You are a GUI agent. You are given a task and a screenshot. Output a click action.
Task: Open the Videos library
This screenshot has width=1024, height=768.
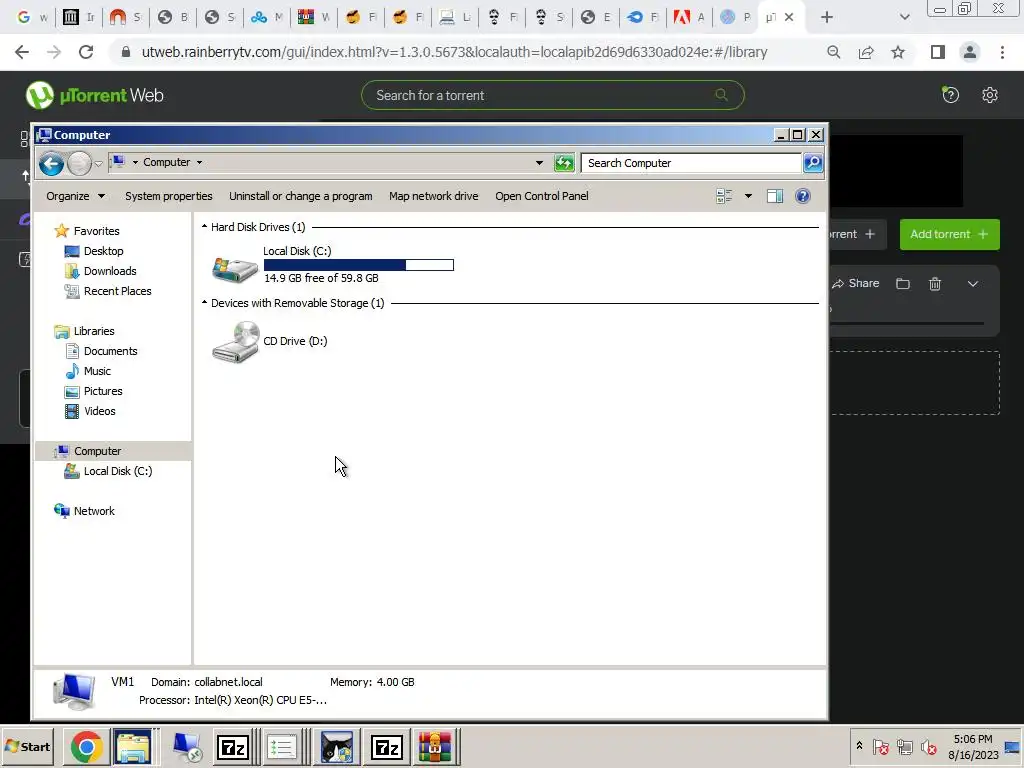(99, 411)
